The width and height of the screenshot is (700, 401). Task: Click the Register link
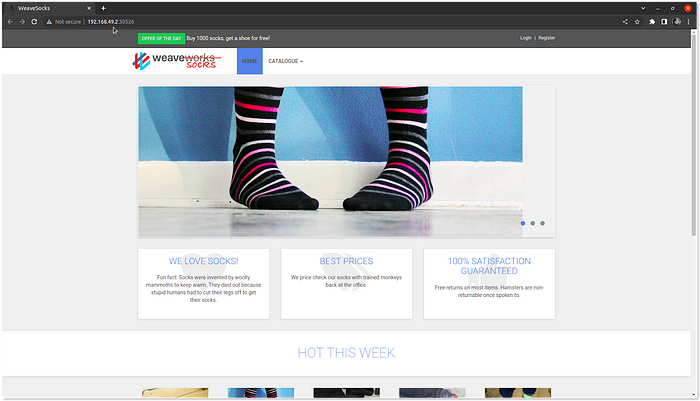(x=547, y=38)
